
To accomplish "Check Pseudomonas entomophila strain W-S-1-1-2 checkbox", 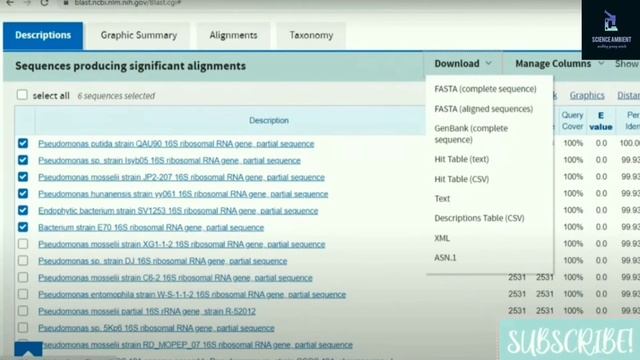I will point(23,294).
